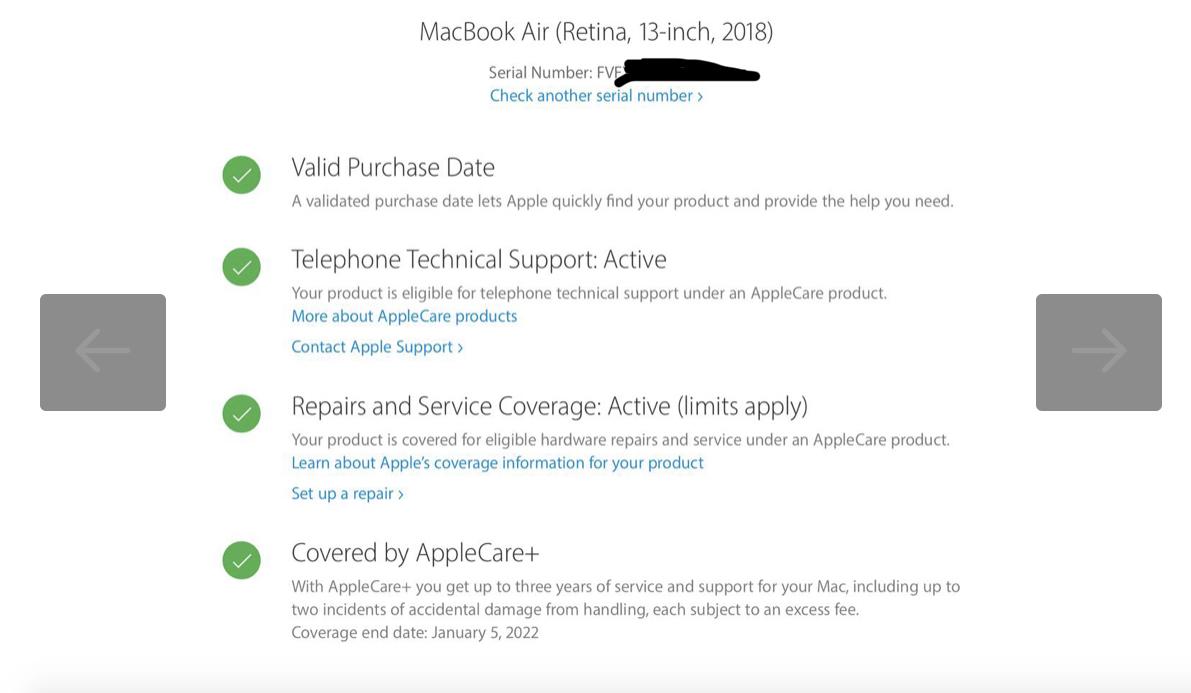Go to previous image with left arrow
The image size is (1191, 693).
tap(103, 352)
